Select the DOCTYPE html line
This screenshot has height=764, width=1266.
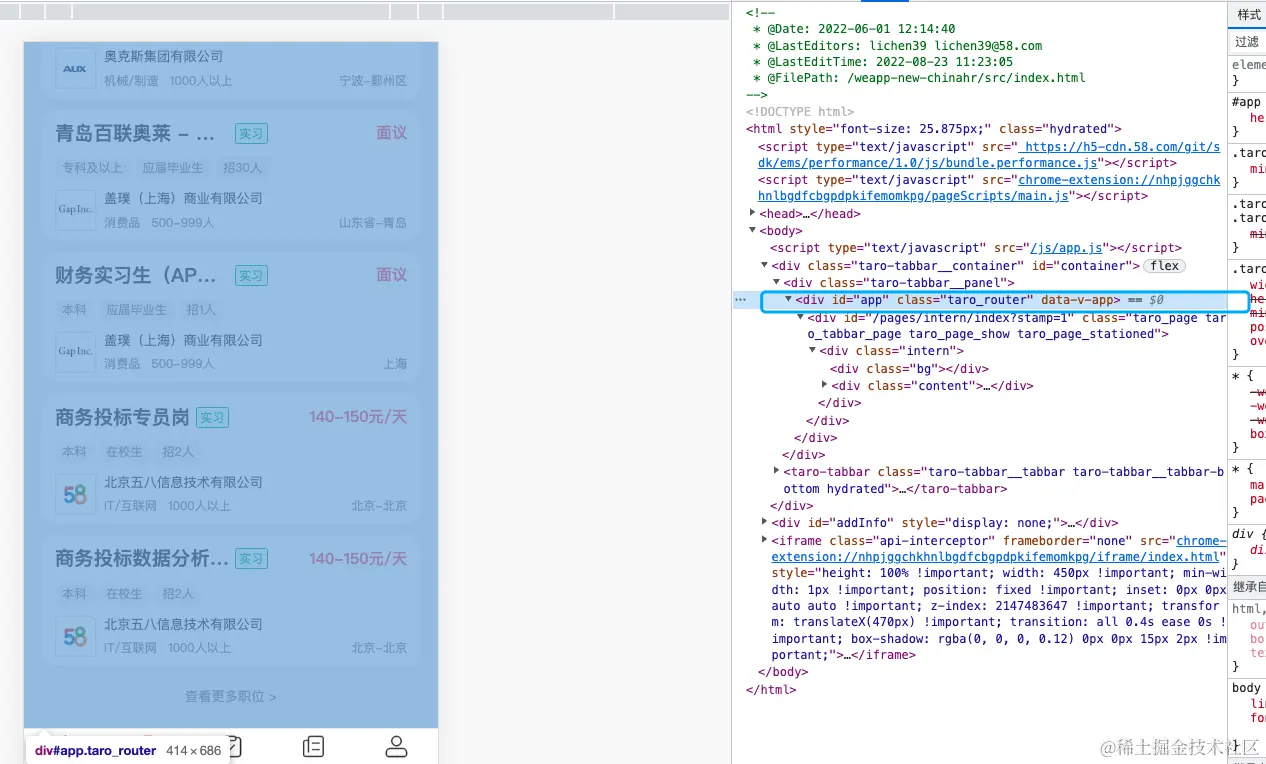[x=800, y=112]
